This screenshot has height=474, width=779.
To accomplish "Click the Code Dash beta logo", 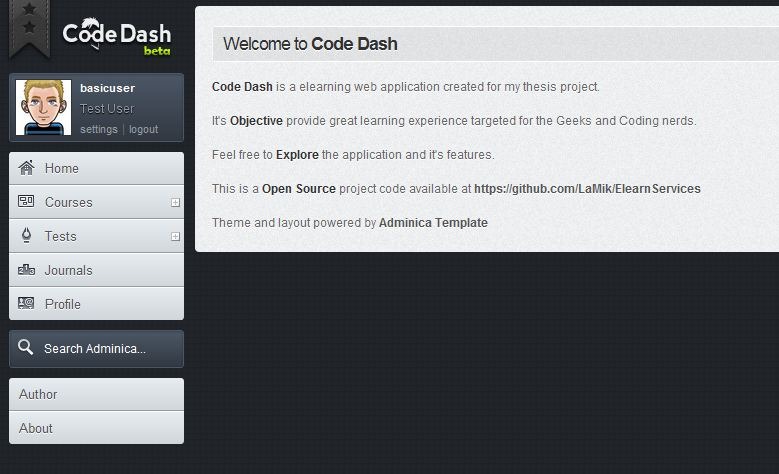I will click(116, 36).
